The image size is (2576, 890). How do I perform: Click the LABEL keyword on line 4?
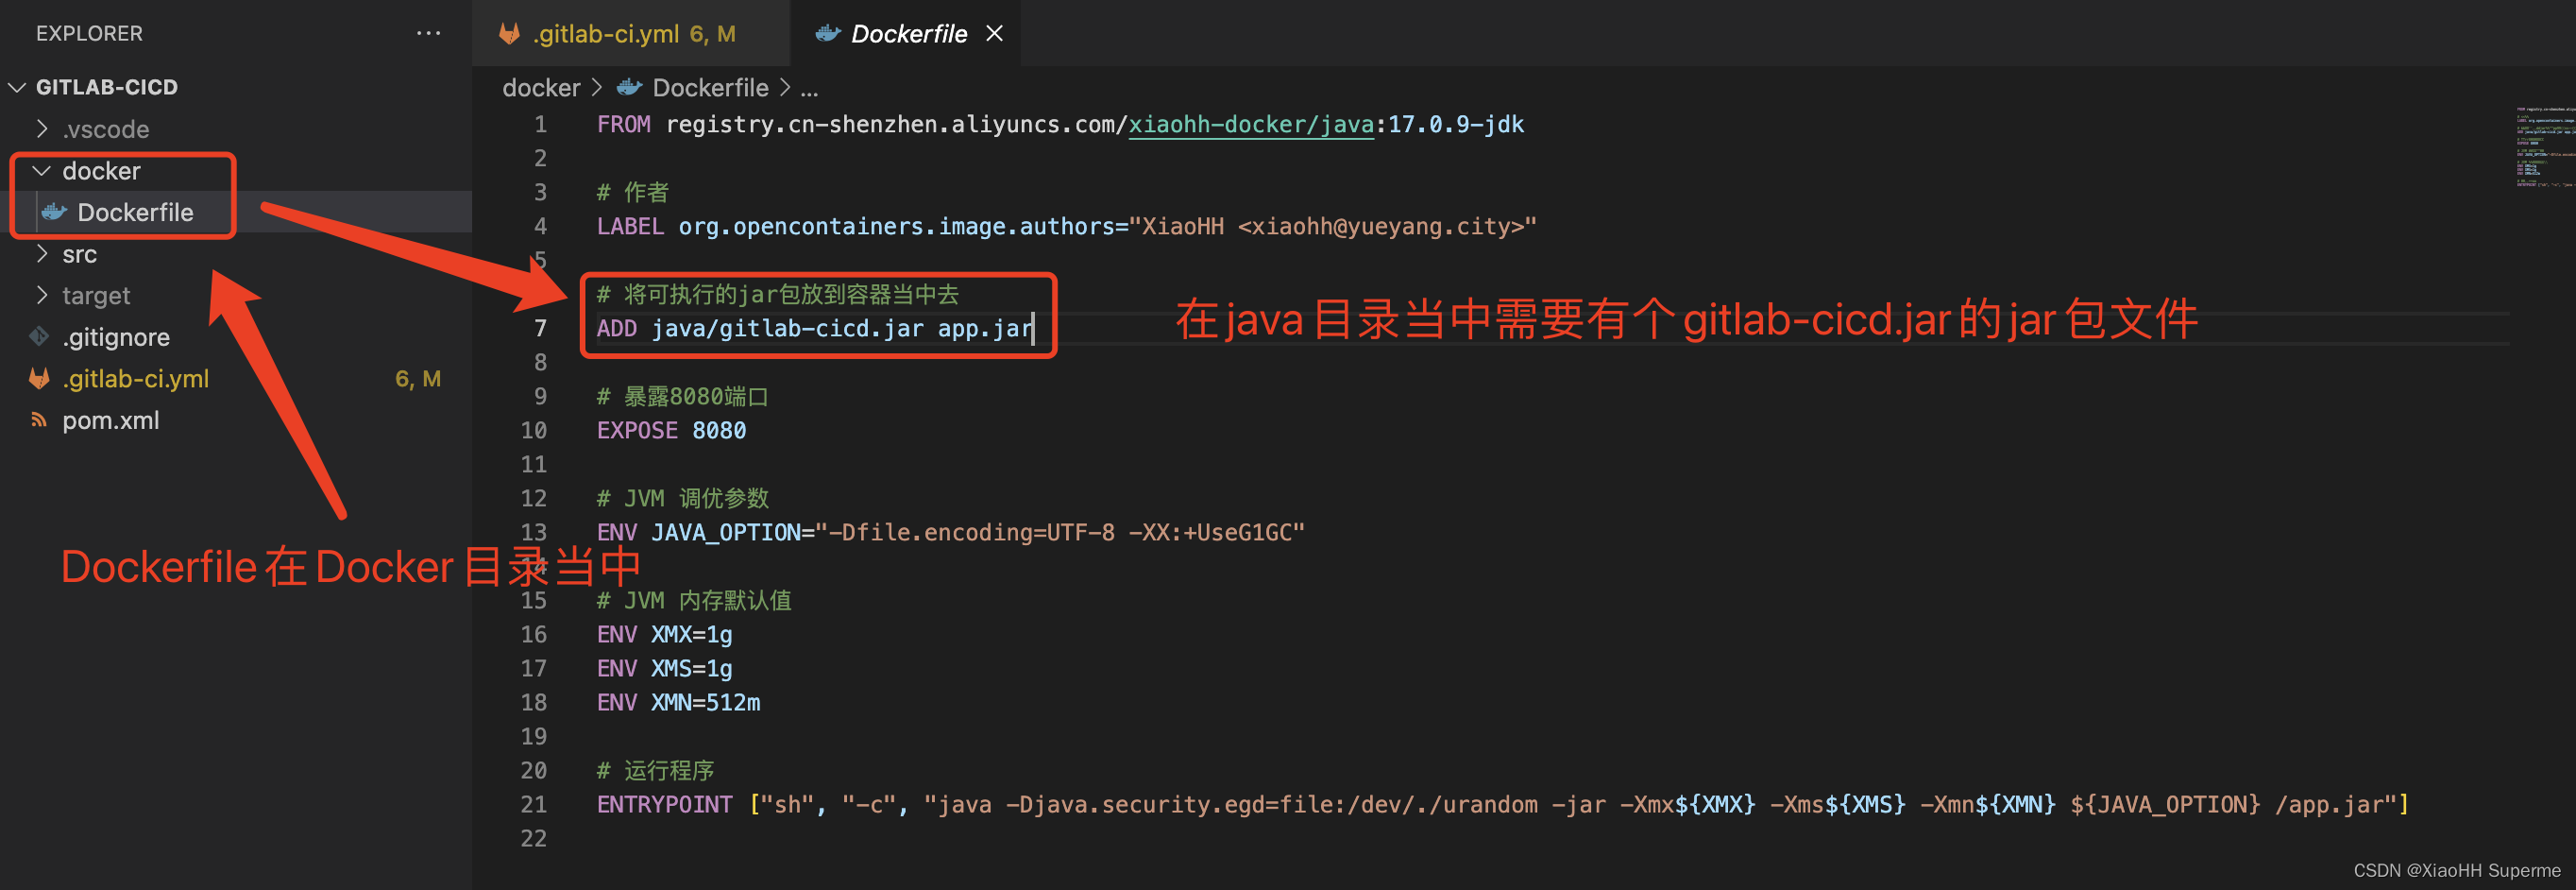[630, 226]
